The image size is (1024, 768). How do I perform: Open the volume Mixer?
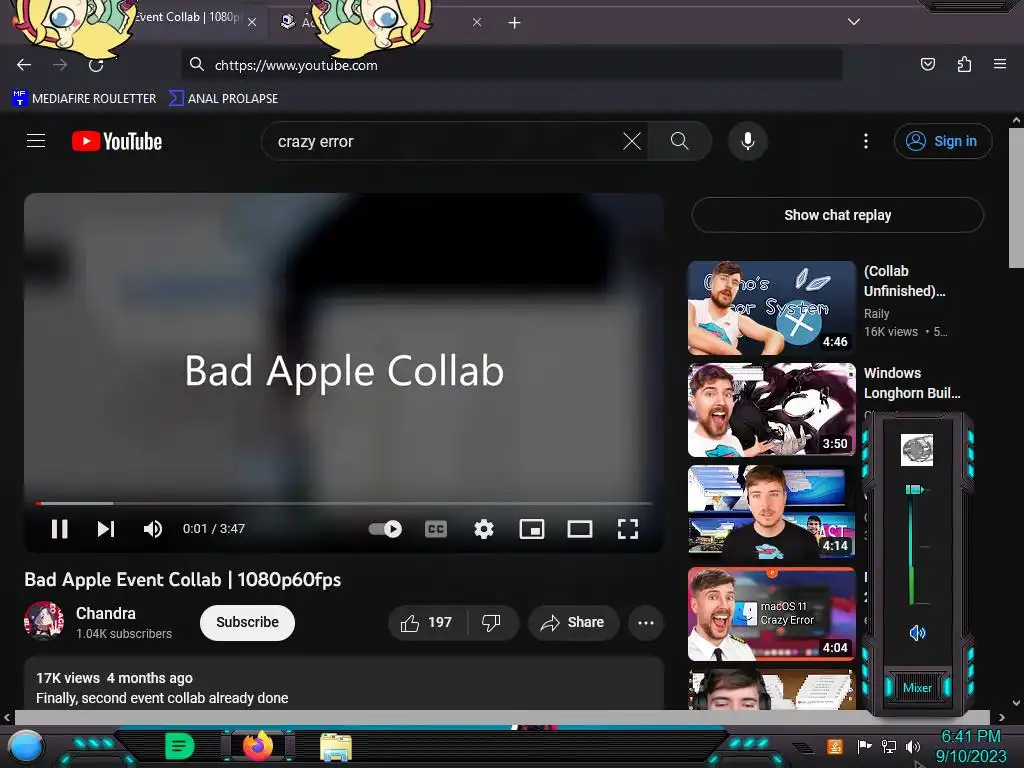[x=918, y=688]
